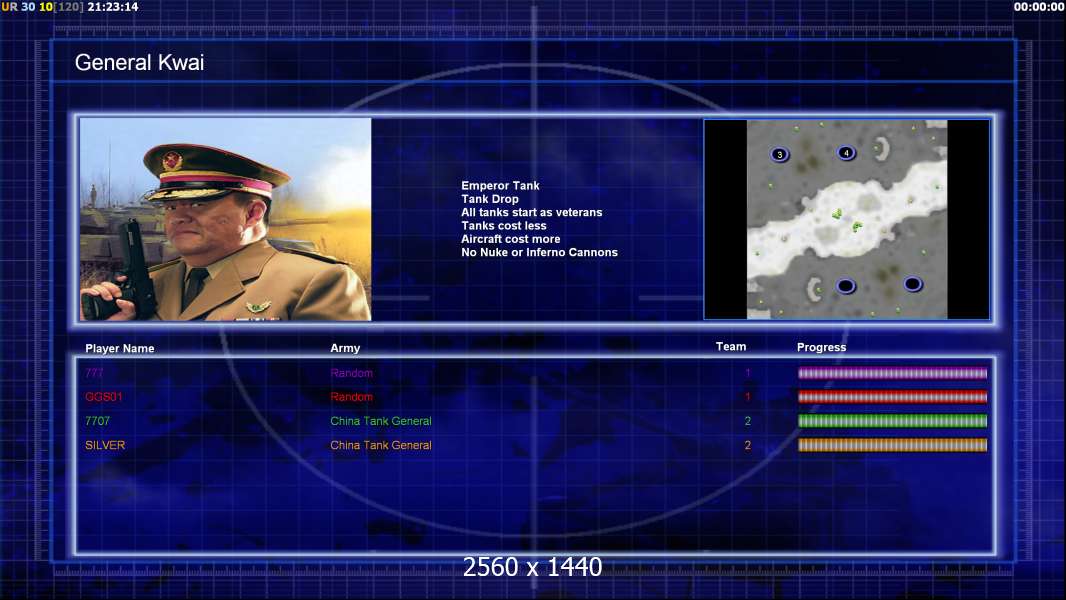Viewport: 1066px width, 600px height.
Task: Select start position 3 on the map
Action: [780, 154]
